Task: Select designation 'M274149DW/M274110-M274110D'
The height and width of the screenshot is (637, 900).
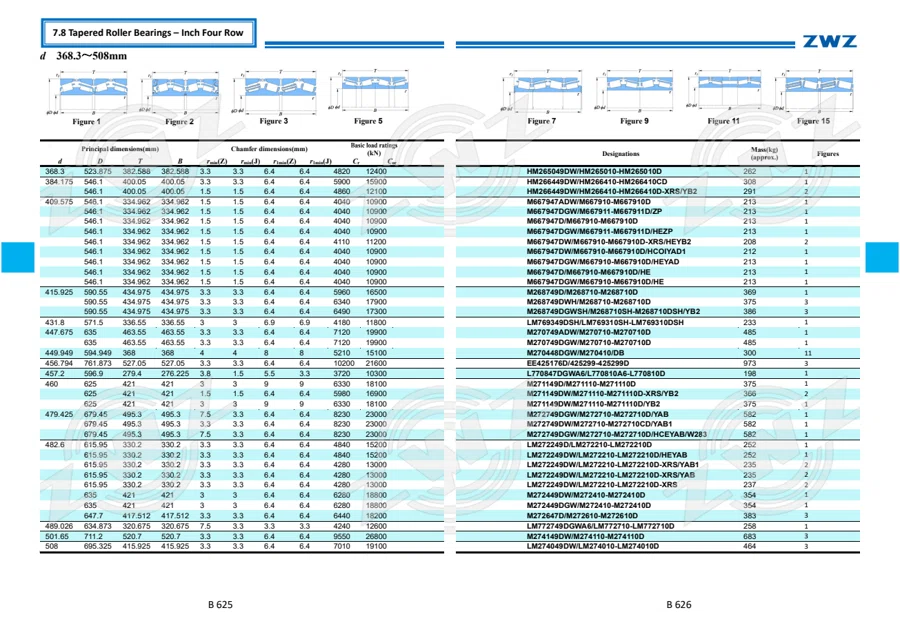Action: (x=585, y=537)
